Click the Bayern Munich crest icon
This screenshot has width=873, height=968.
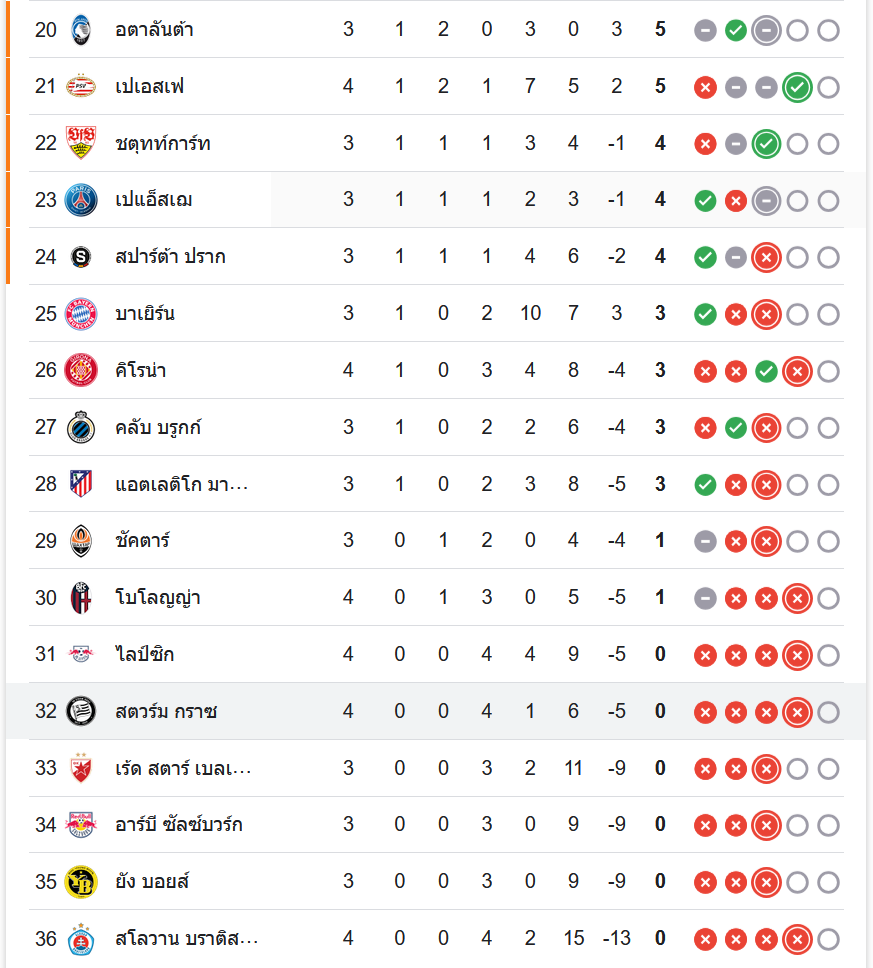(x=81, y=314)
